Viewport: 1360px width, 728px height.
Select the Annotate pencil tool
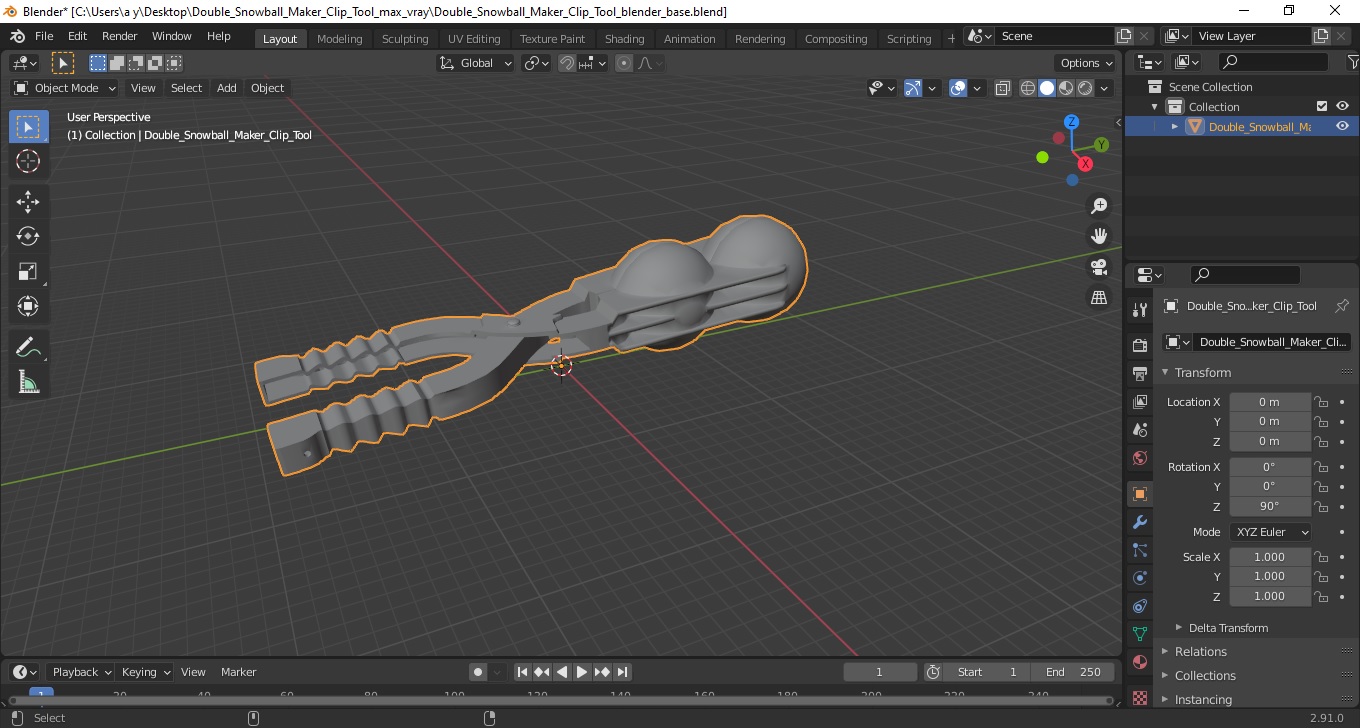[x=28, y=347]
